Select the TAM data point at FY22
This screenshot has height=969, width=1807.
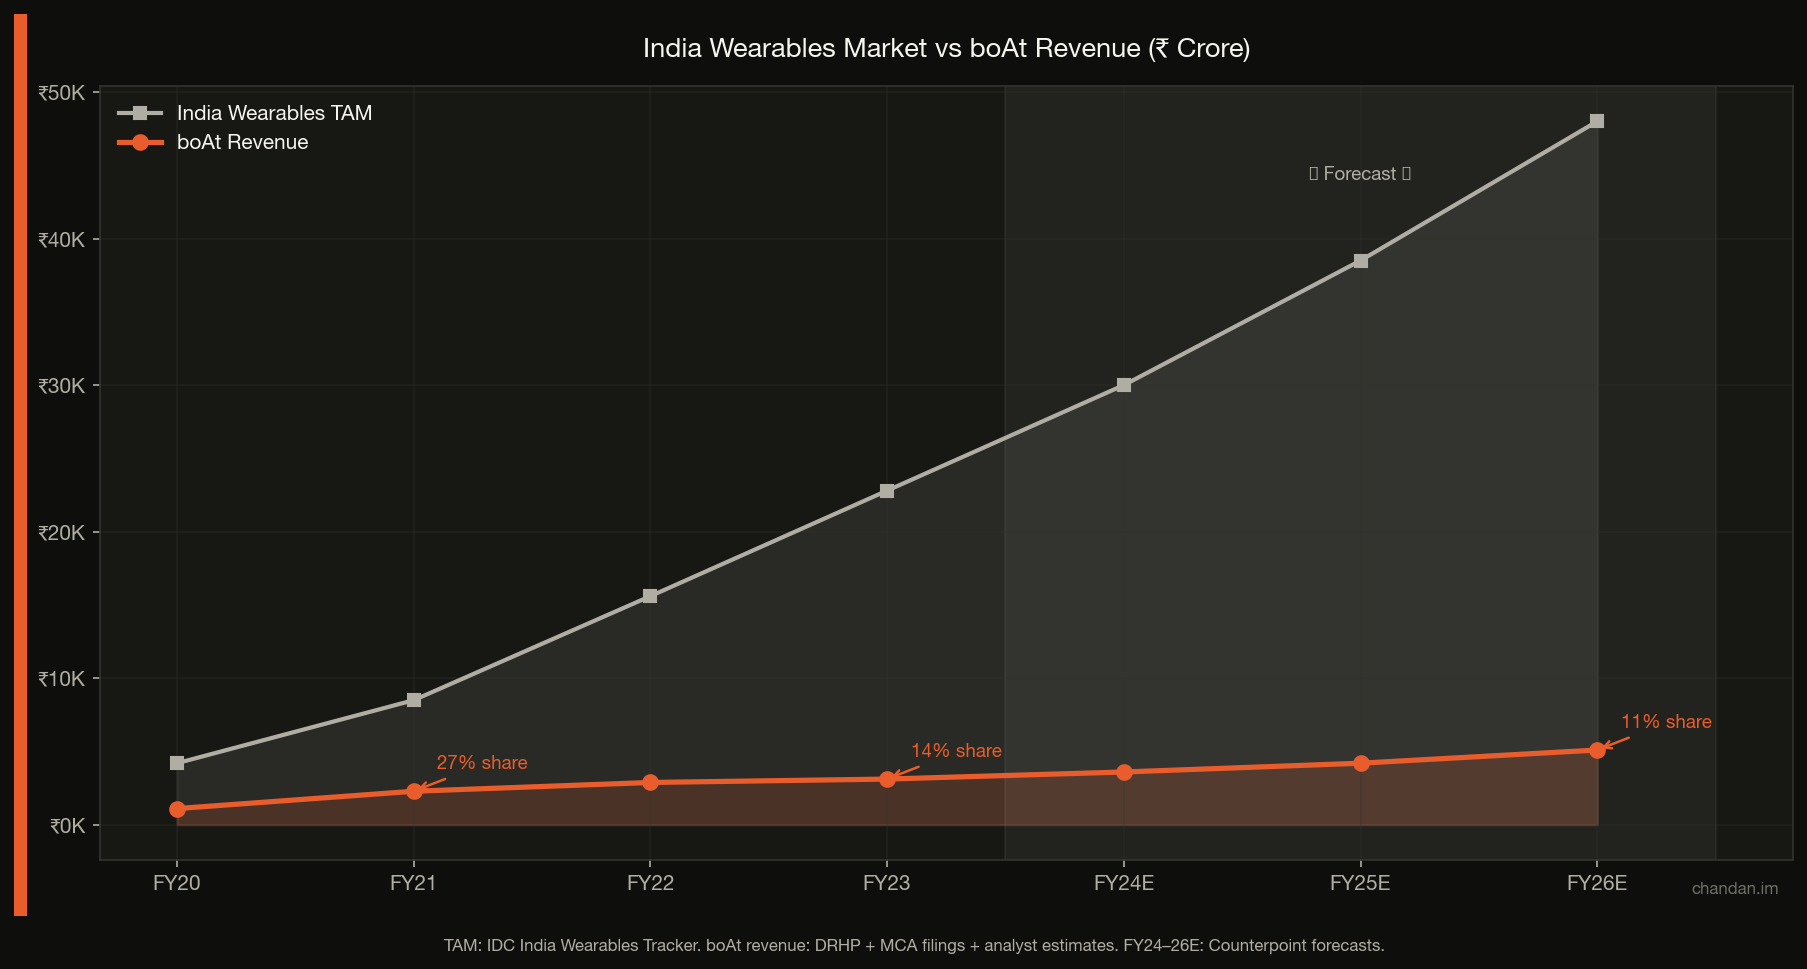(650, 596)
